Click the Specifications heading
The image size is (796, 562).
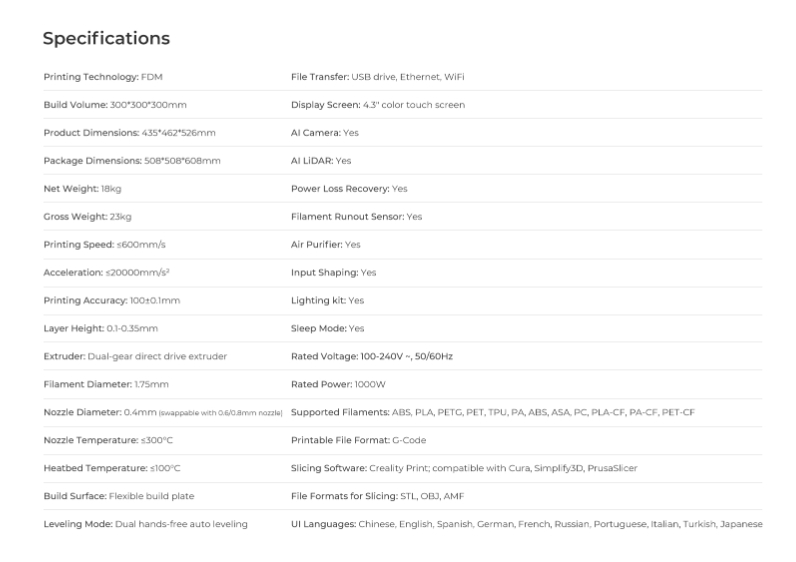pos(106,39)
